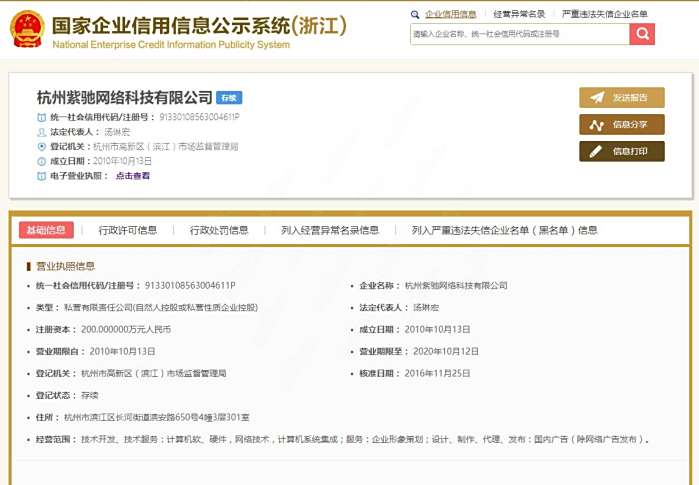Click the 信息打印 button
Screen dimensions: 699x485
[622, 152]
